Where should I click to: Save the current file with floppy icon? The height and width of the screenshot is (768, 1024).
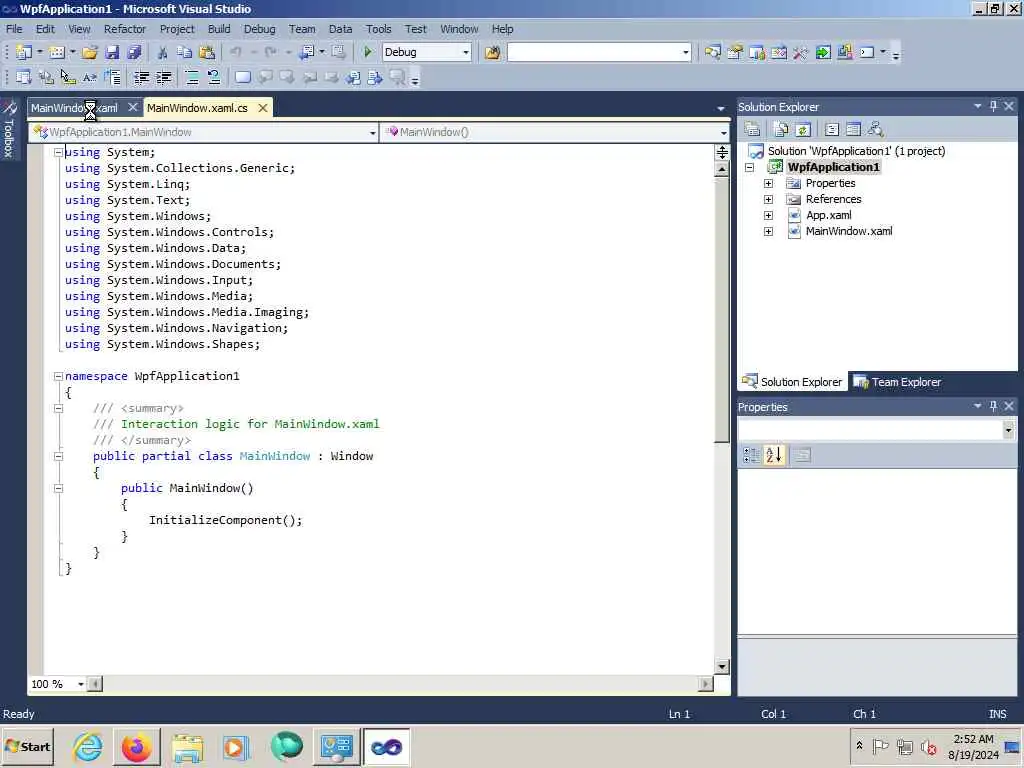(x=112, y=52)
